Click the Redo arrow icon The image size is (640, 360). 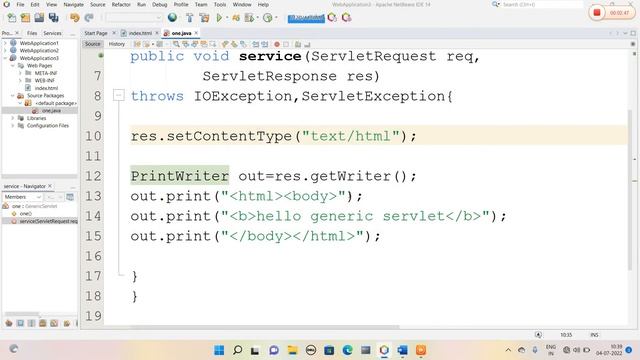(89, 18)
